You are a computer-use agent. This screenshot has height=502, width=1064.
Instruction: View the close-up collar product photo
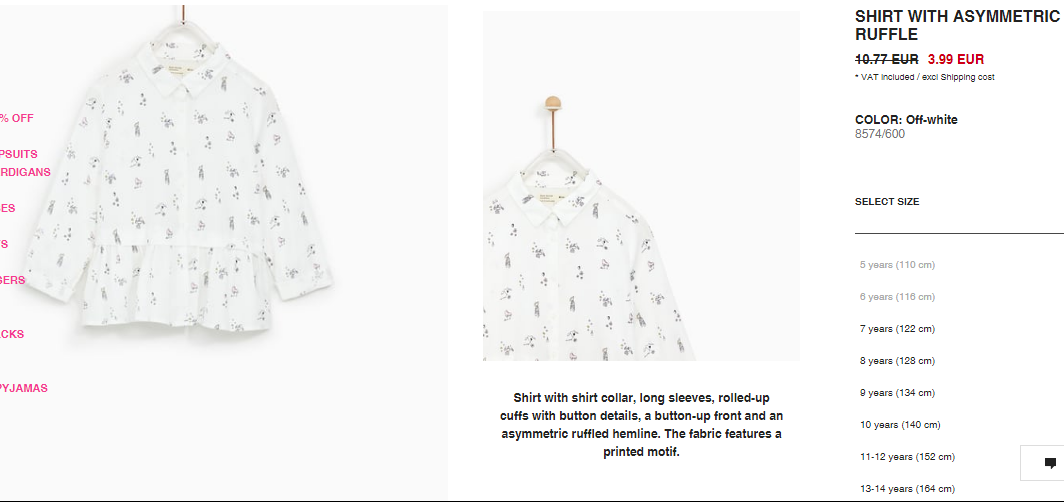tap(641, 186)
